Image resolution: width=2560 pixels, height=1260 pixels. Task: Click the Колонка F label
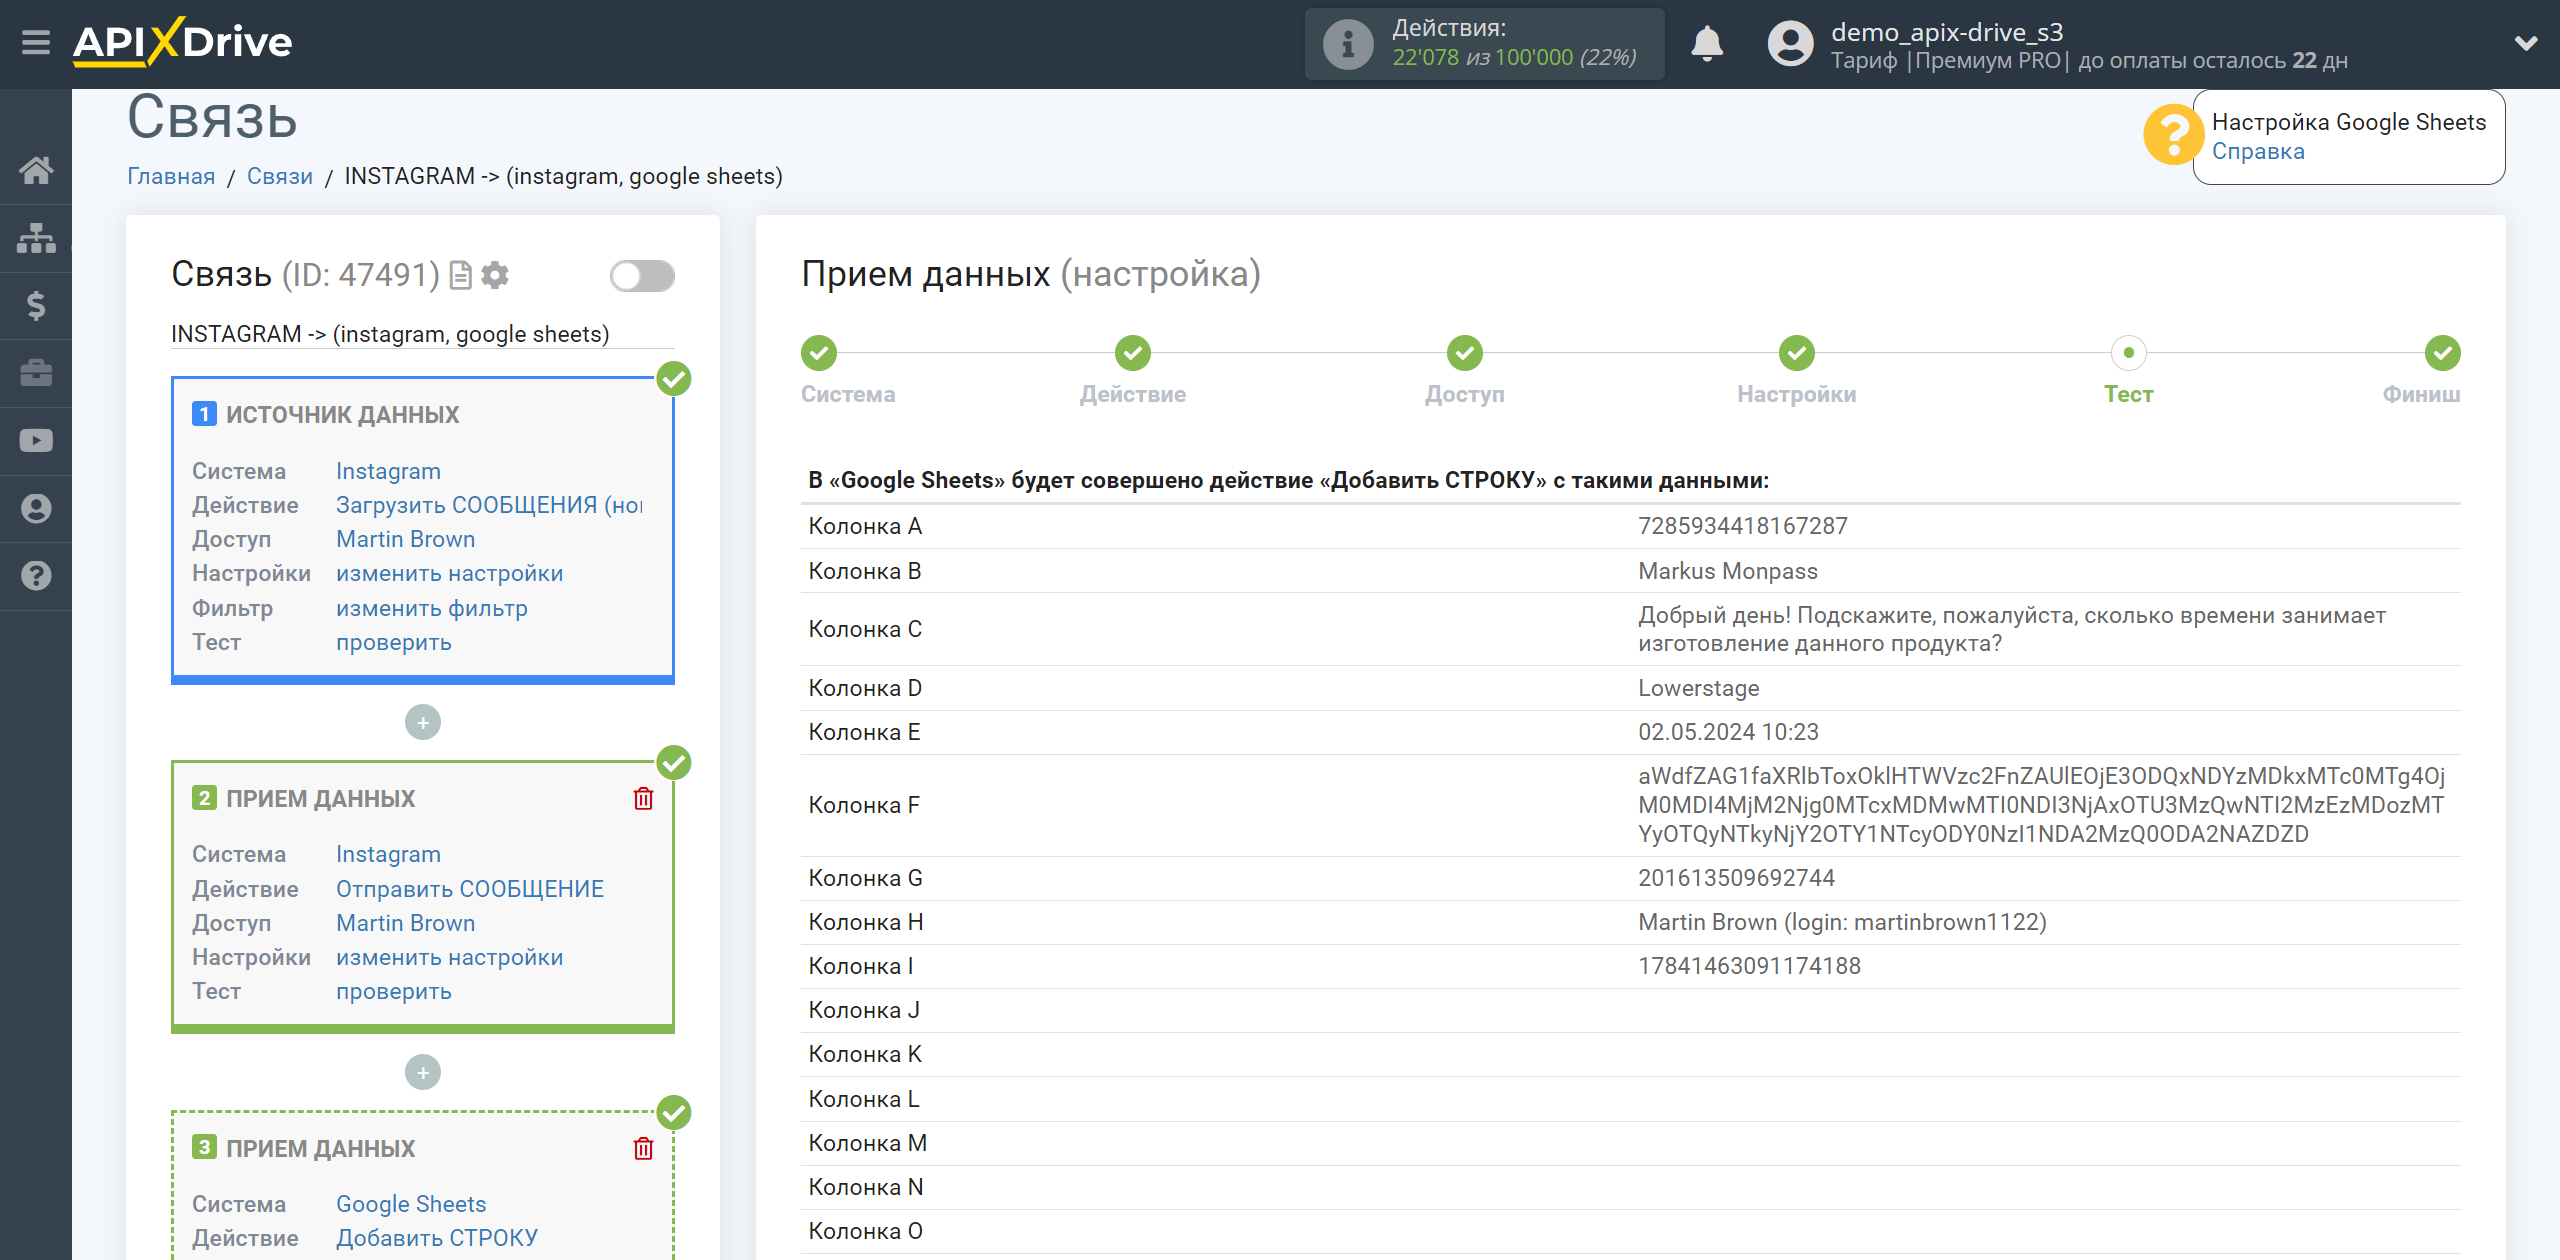864,805
